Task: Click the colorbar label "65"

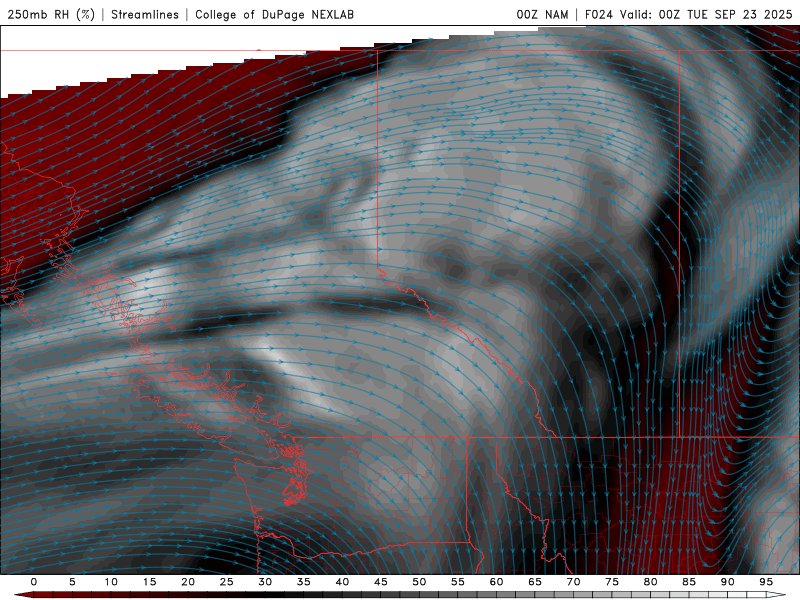Action: 535,582
